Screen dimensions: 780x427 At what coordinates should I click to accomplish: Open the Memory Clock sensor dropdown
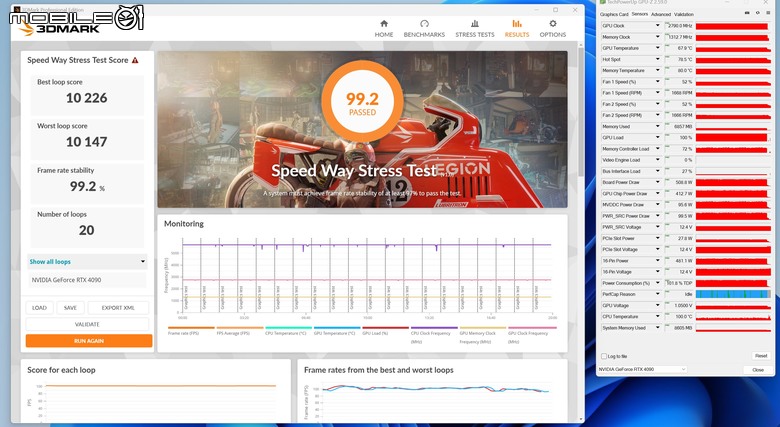click(657, 37)
